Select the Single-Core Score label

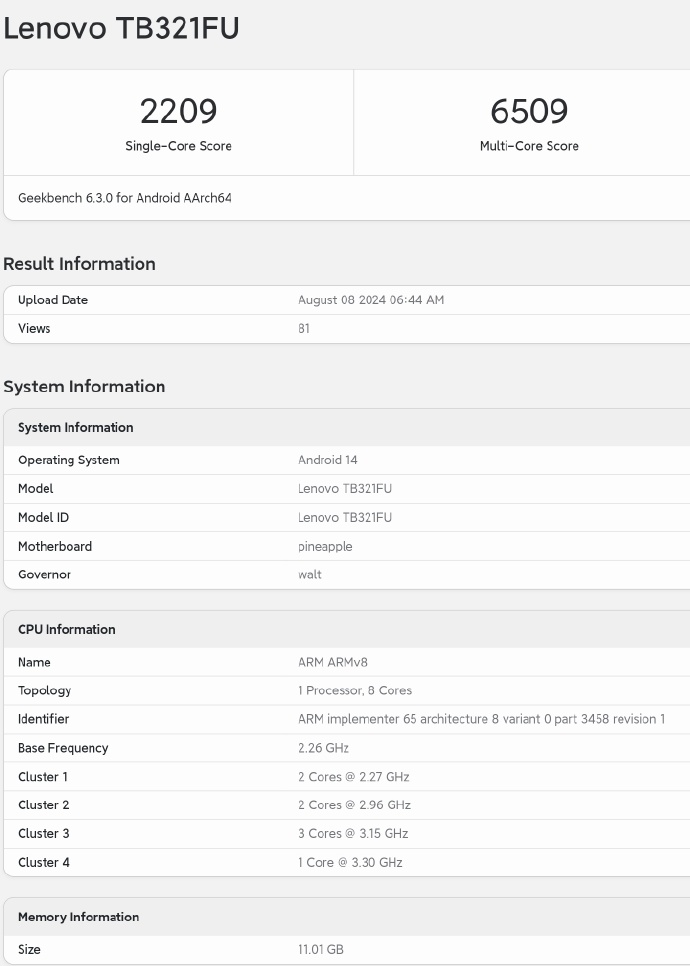tap(178, 146)
